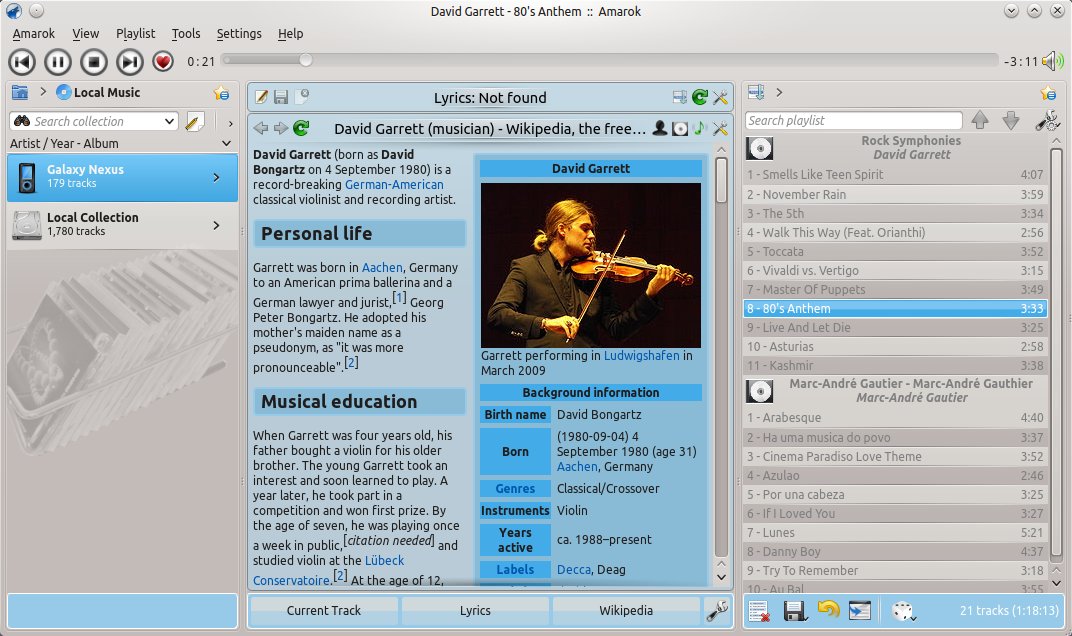Image resolution: width=1072 pixels, height=636 pixels.
Task: Open the Playlist menu
Action: click(x=135, y=34)
